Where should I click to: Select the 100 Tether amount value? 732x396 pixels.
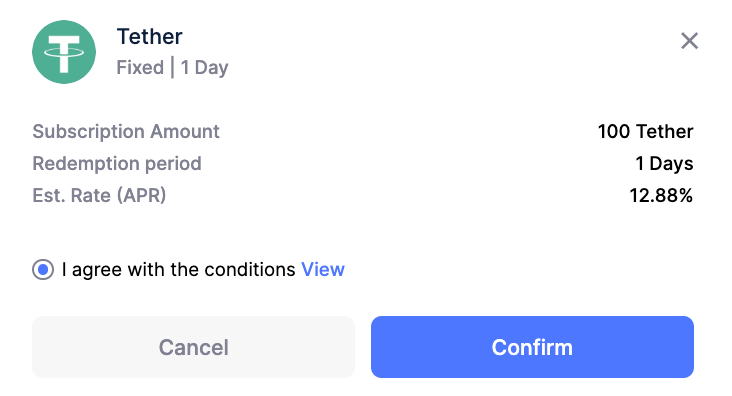pos(645,132)
